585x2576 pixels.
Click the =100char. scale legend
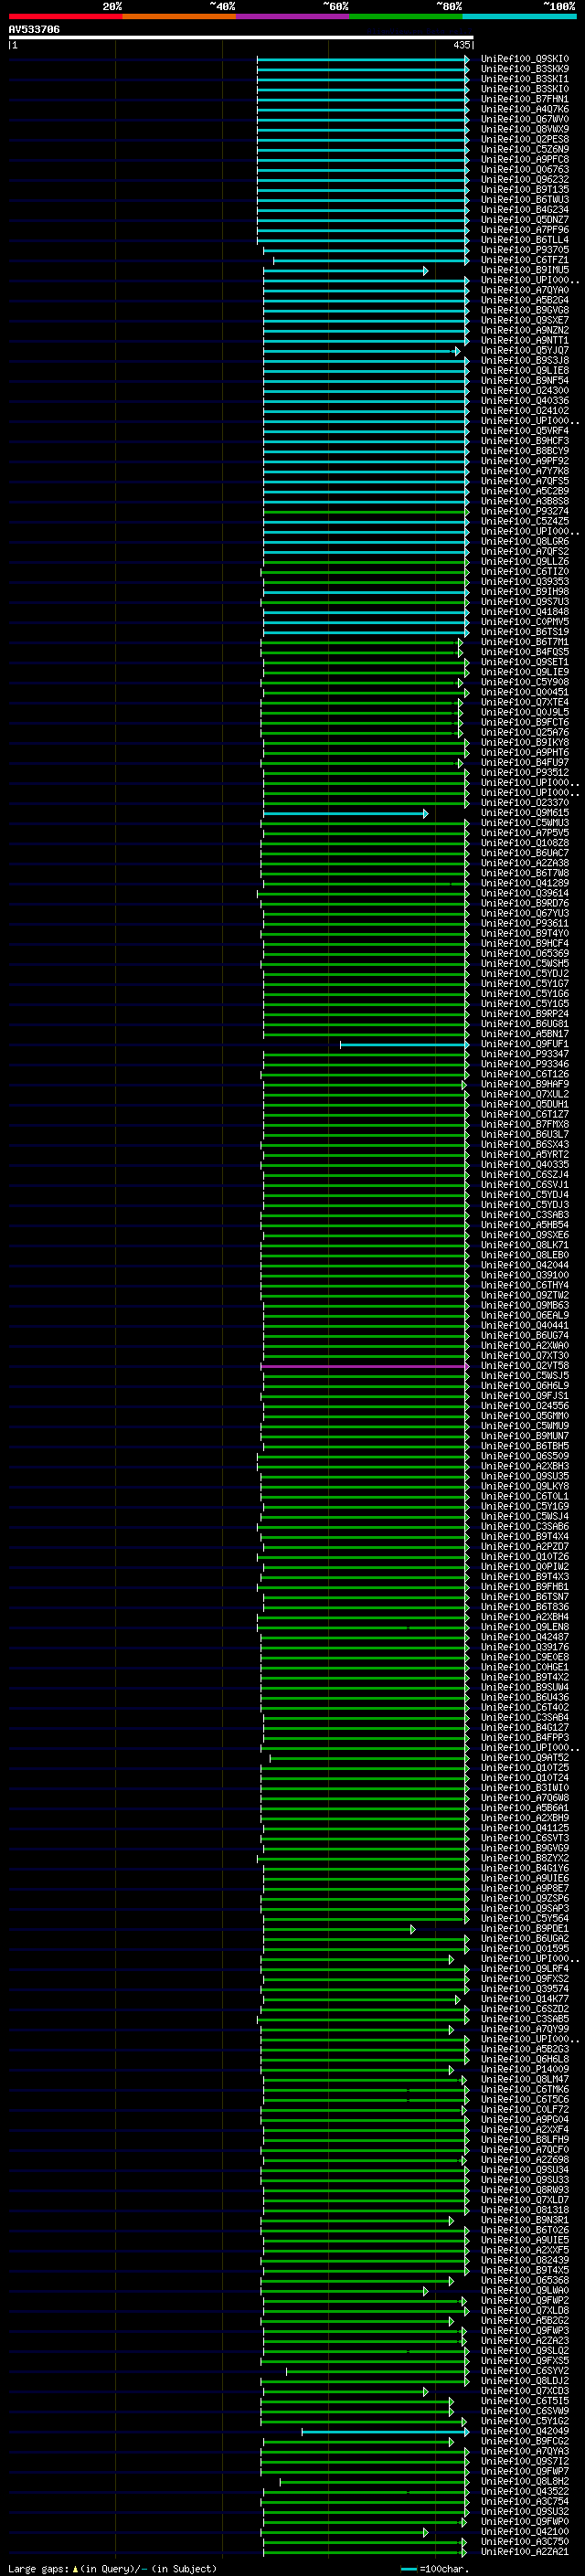pos(434,2568)
